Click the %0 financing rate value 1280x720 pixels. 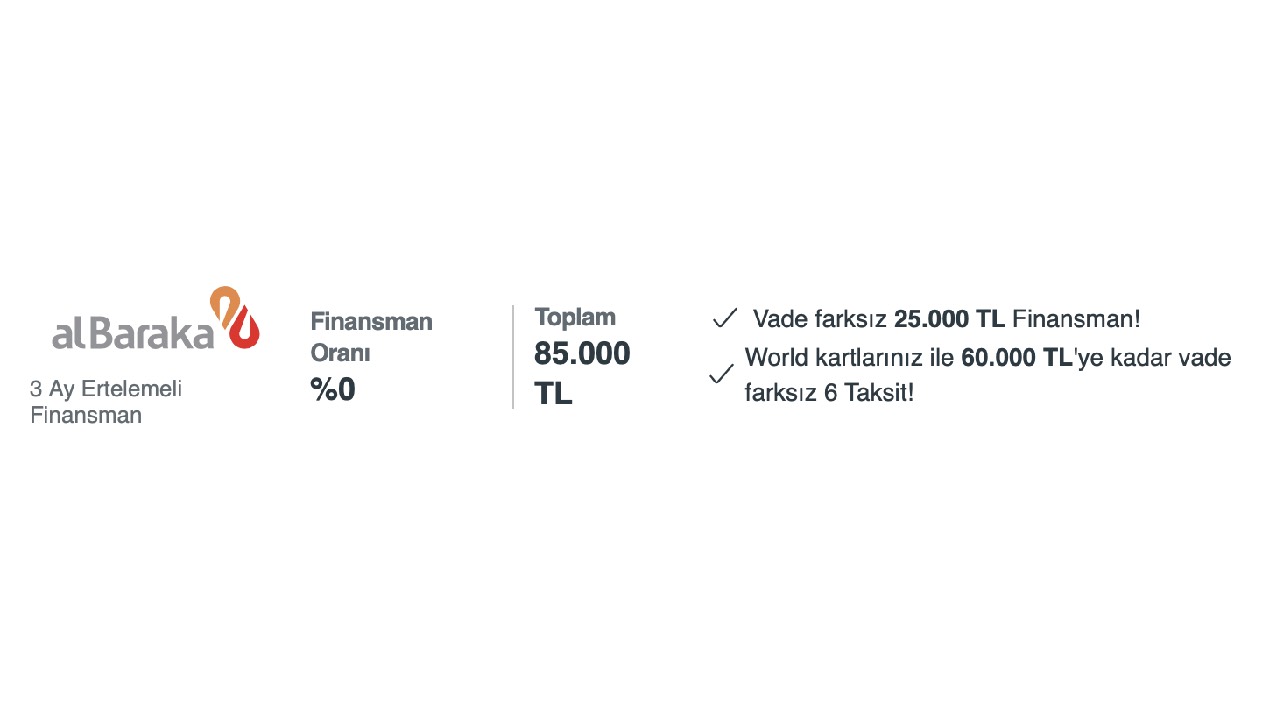tap(333, 390)
